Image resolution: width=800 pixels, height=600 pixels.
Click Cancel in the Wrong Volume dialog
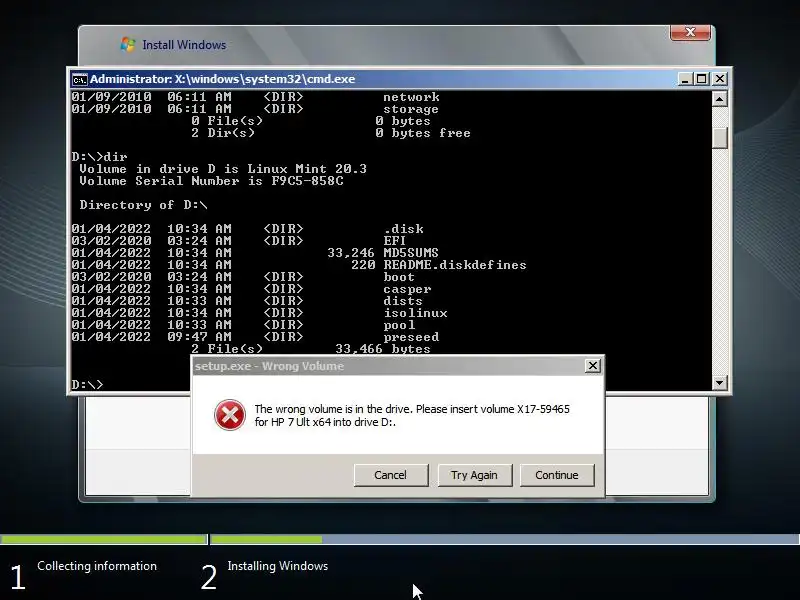(391, 475)
